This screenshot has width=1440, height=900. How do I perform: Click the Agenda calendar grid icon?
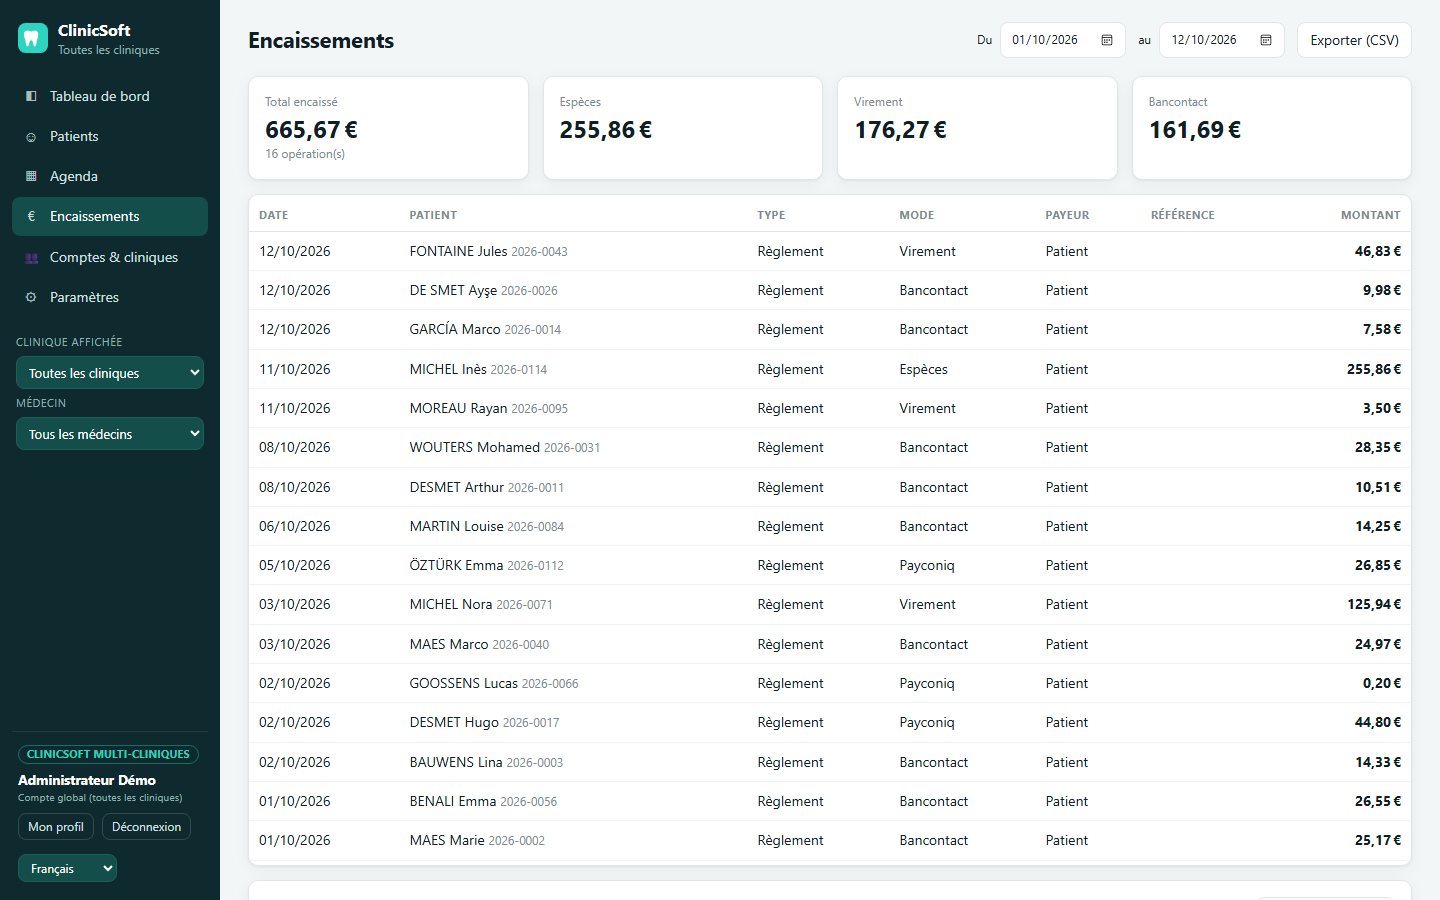click(31, 177)
